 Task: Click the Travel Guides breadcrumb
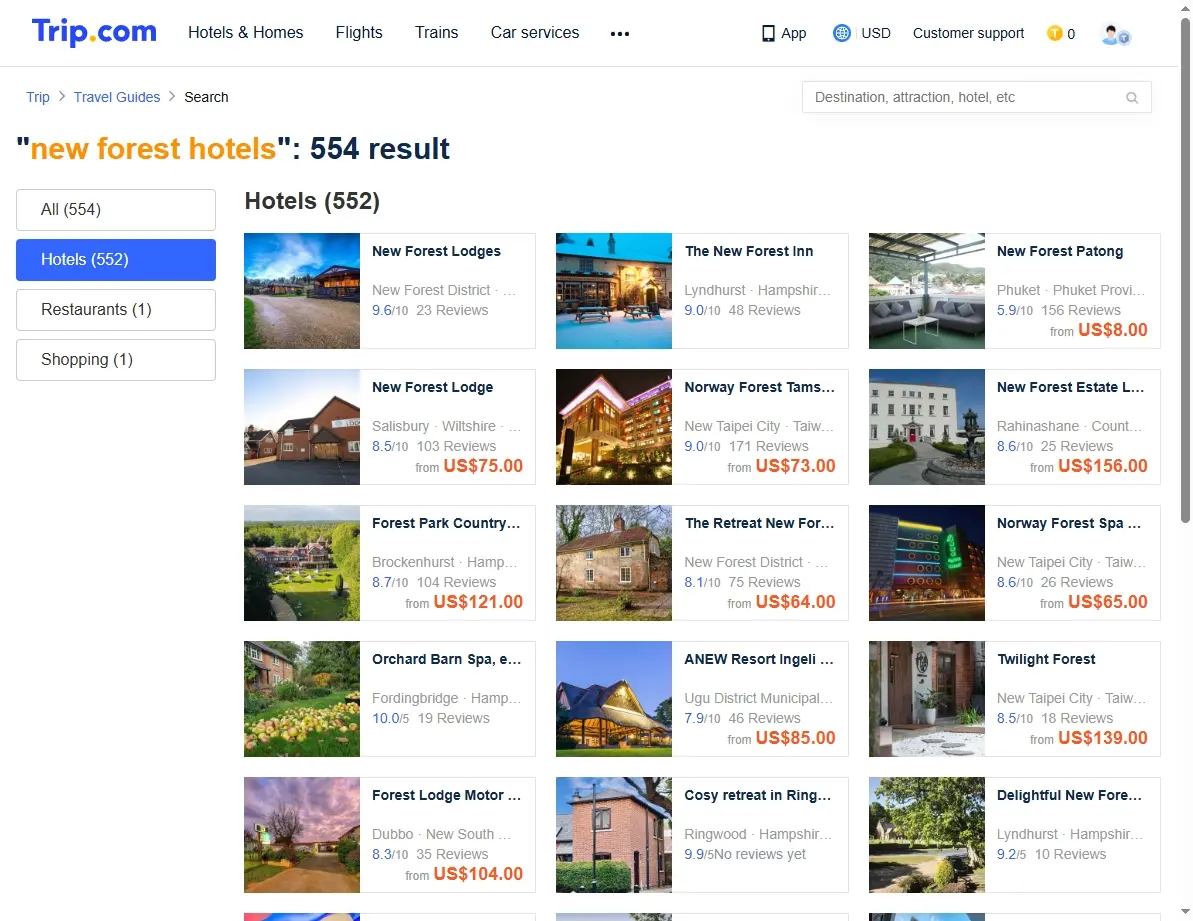tap(117, 97)
